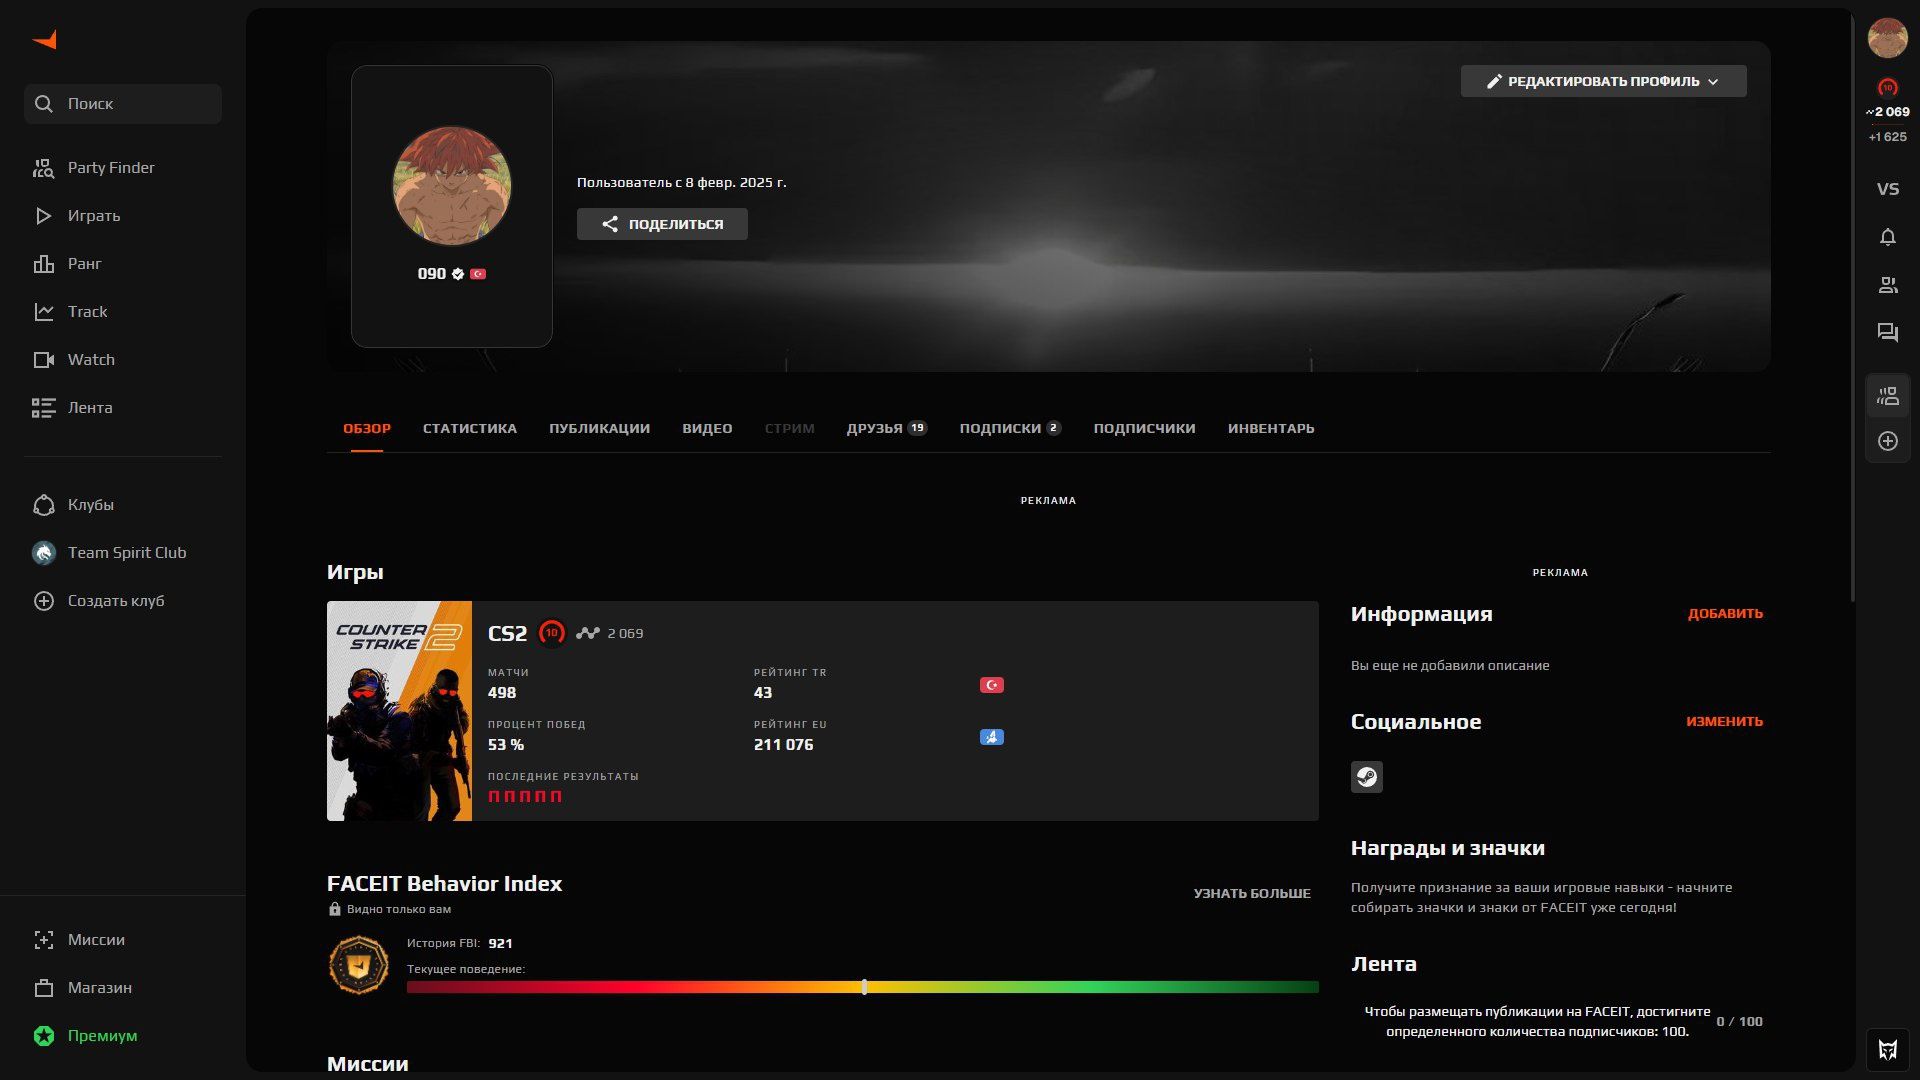
Task: Click the Играть play triangle icon
Action: 43,216
